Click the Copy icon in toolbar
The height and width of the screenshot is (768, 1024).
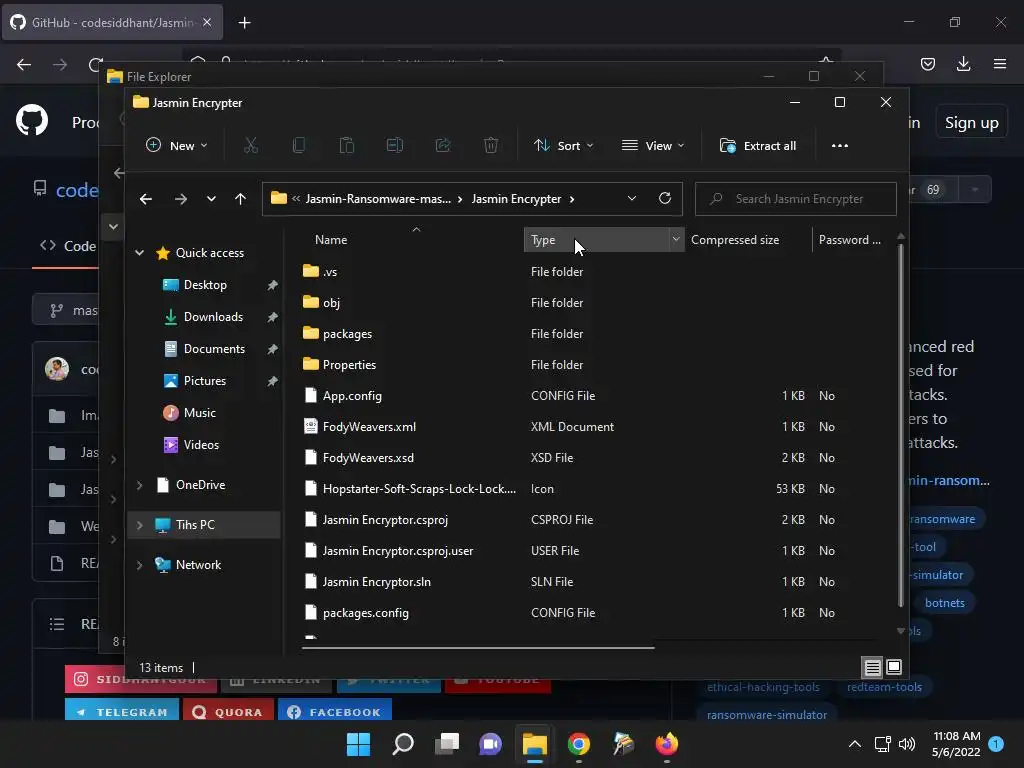click(x=298, y=146)
